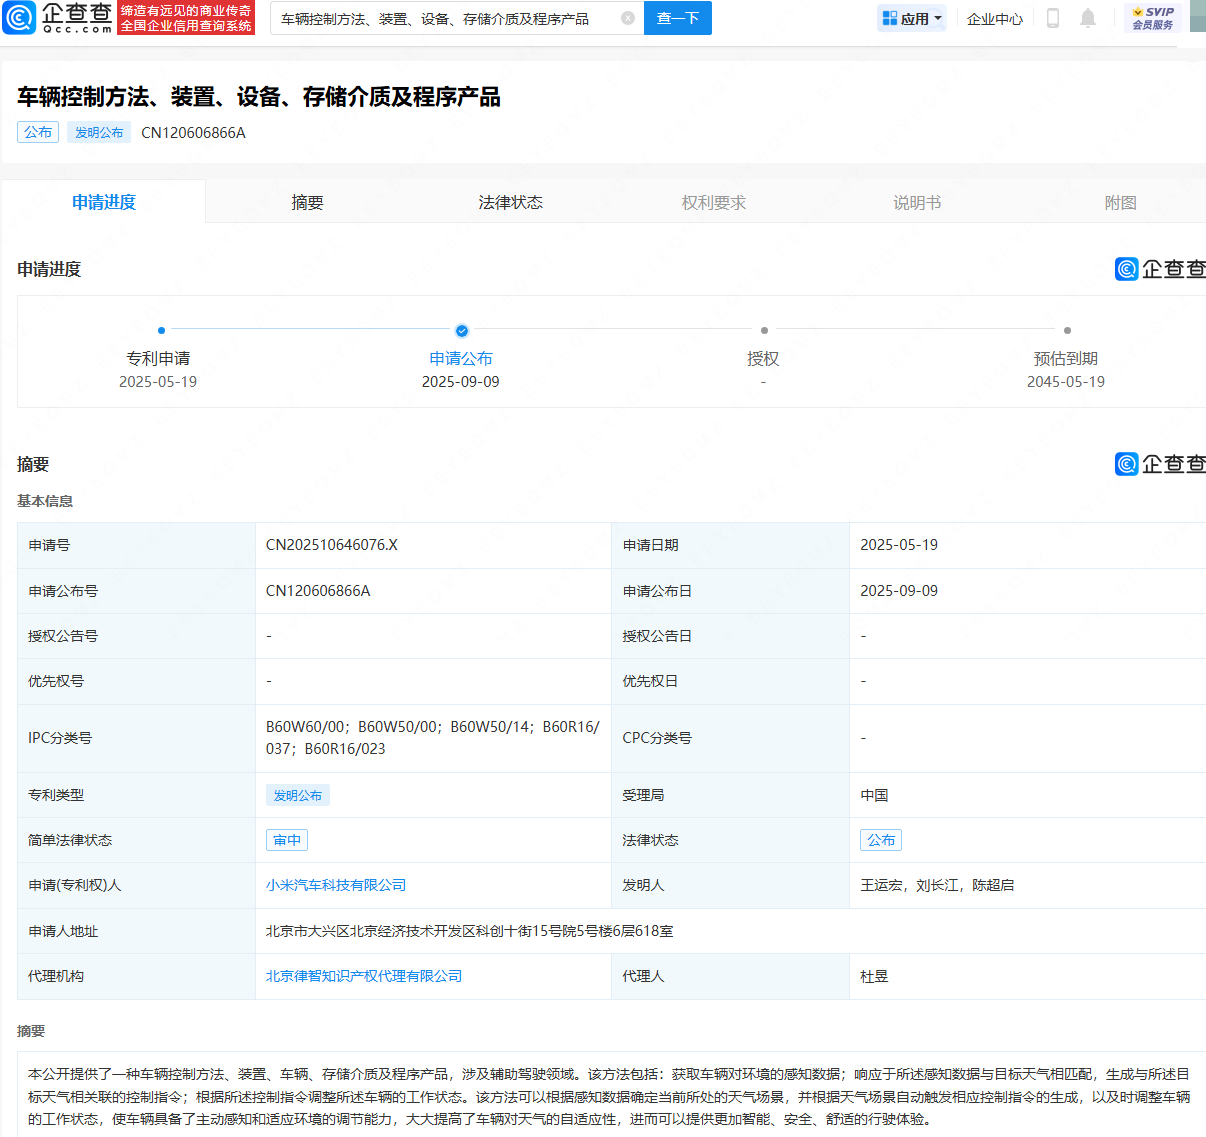Image resolution: width=1206 pixels, height=1137 pixels.
Task: Click the 授权 progress step dot
Action: [764, 330]
